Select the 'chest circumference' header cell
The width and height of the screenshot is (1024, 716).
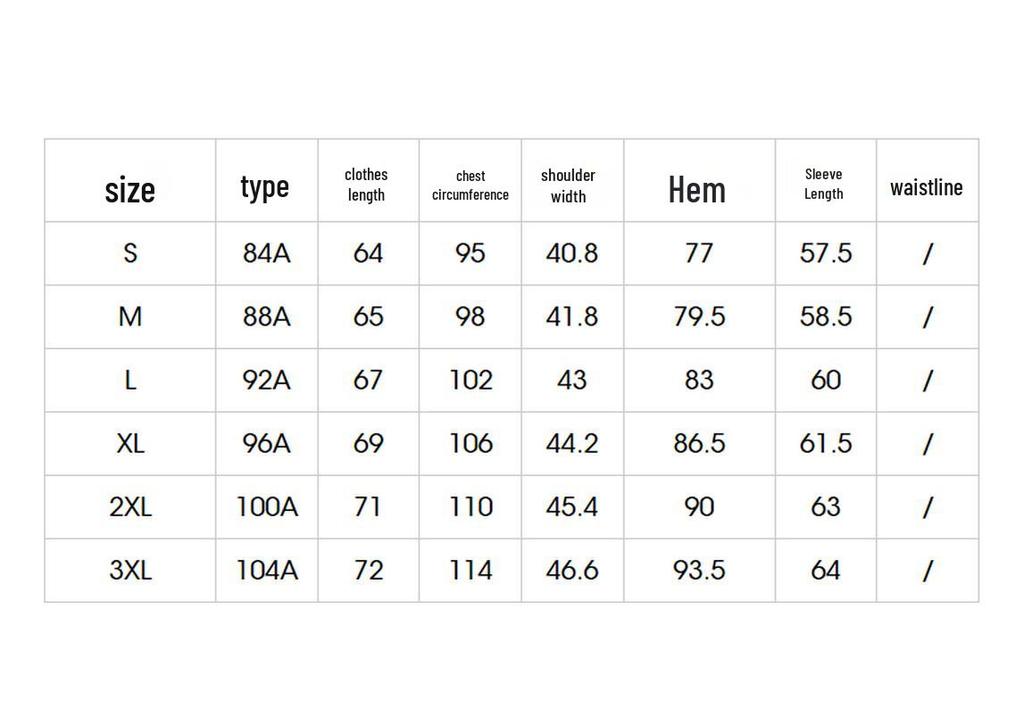point(470,186)
